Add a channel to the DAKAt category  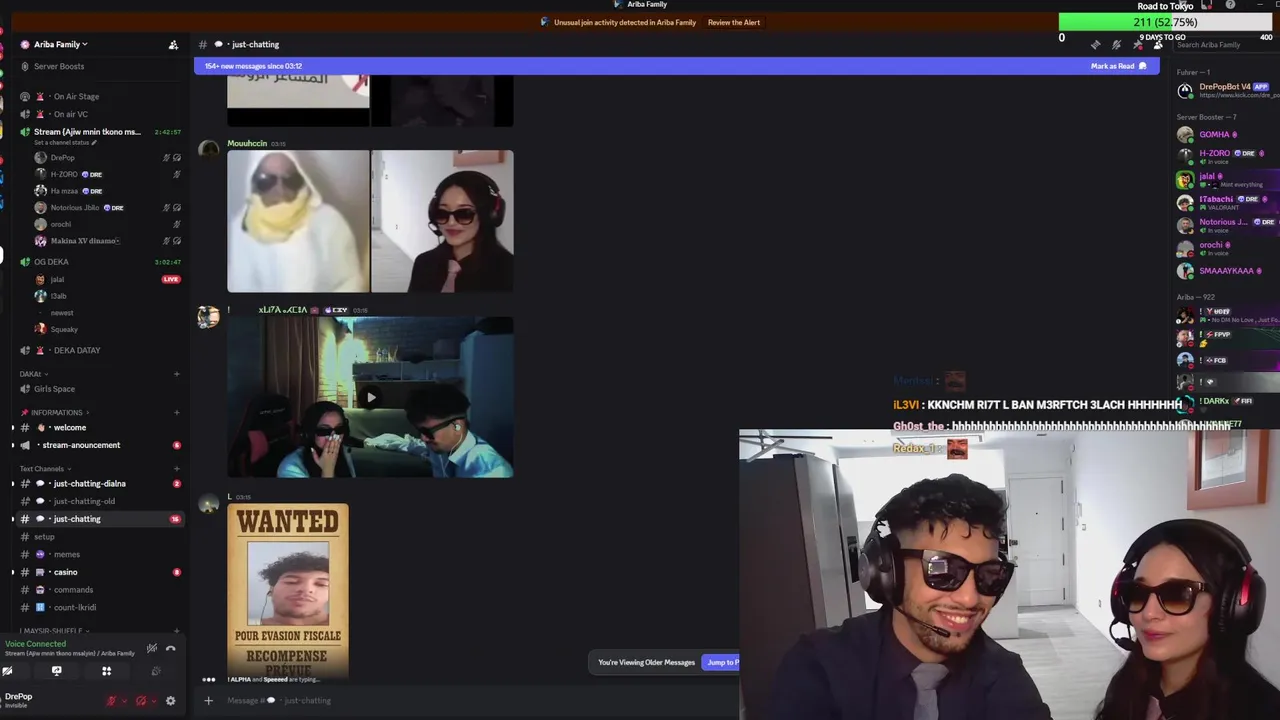tap(176, 374)
